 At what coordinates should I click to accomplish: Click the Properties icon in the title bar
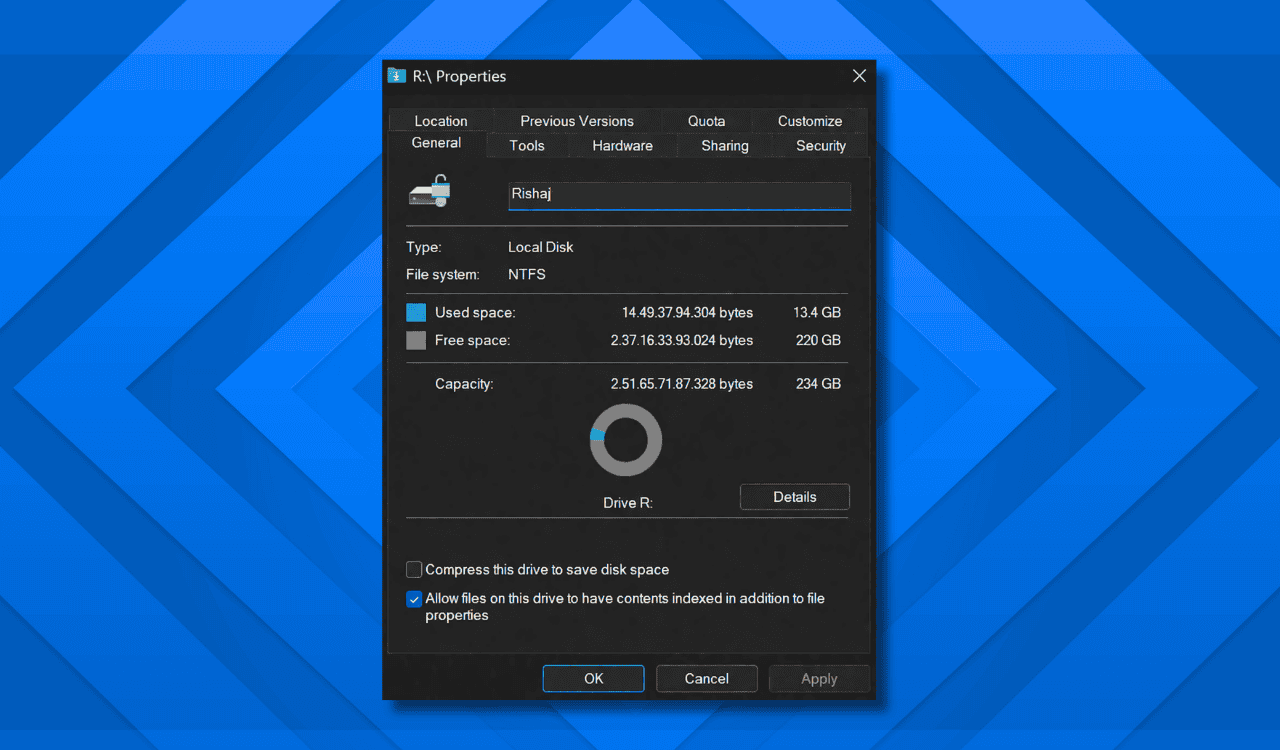[396, 75]
